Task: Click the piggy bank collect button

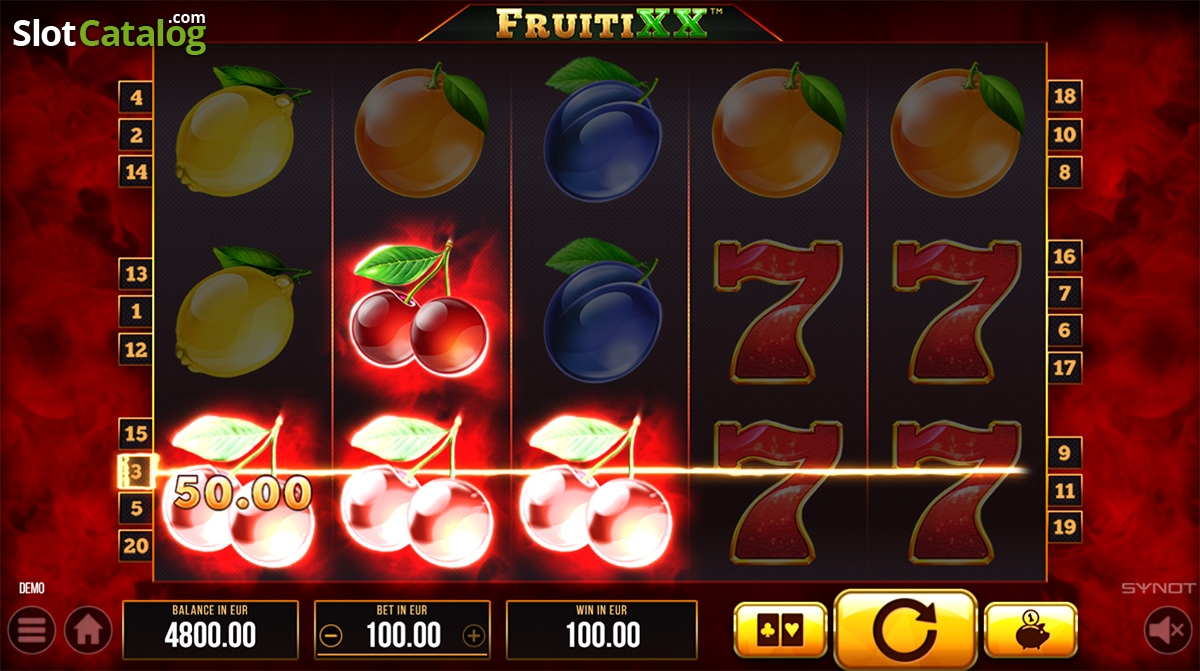Action: pos(1031,630)
